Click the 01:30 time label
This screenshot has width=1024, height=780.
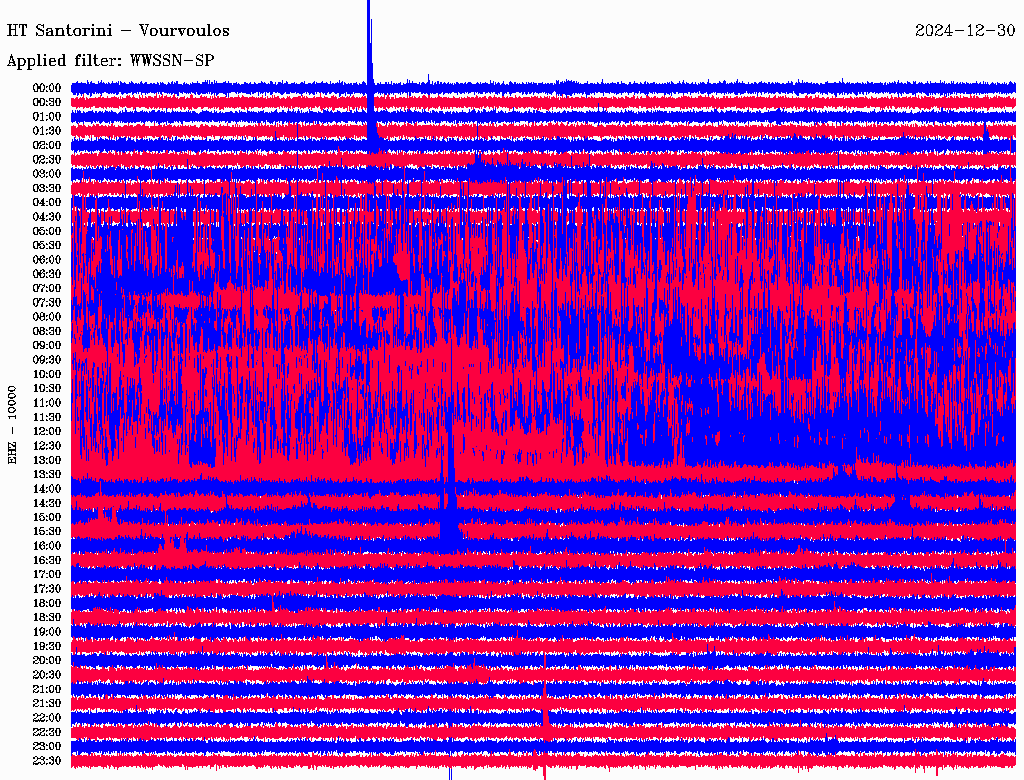tap(47, 131)
